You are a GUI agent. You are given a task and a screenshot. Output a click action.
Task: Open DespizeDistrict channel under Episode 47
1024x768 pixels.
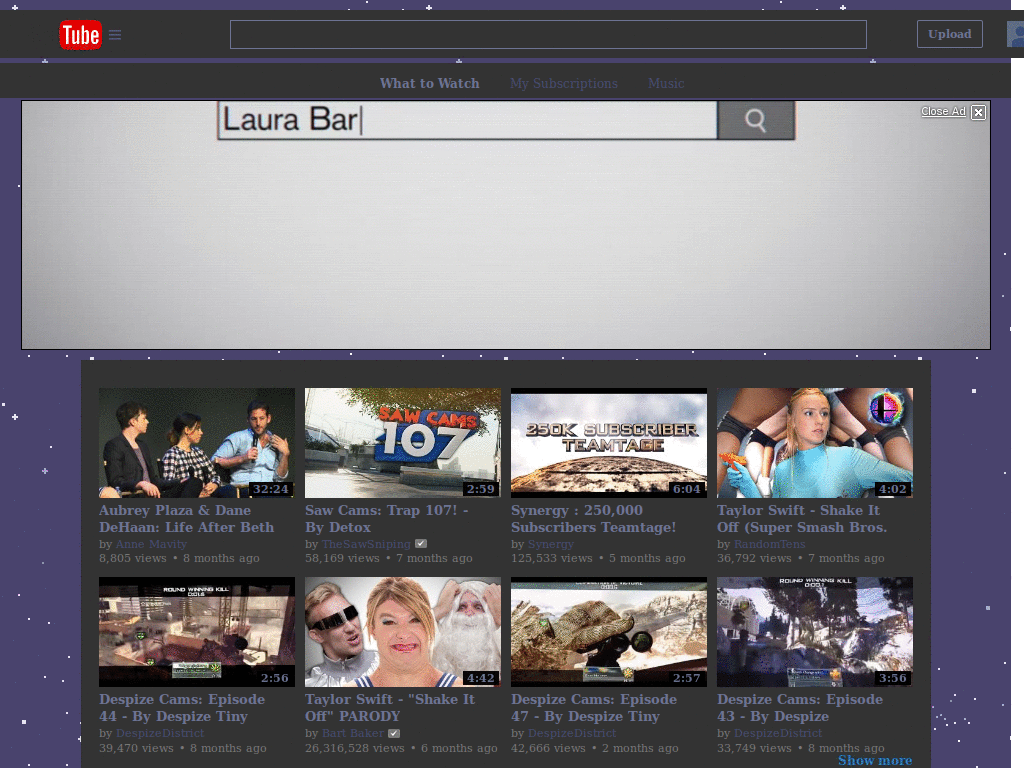point(572,733)
